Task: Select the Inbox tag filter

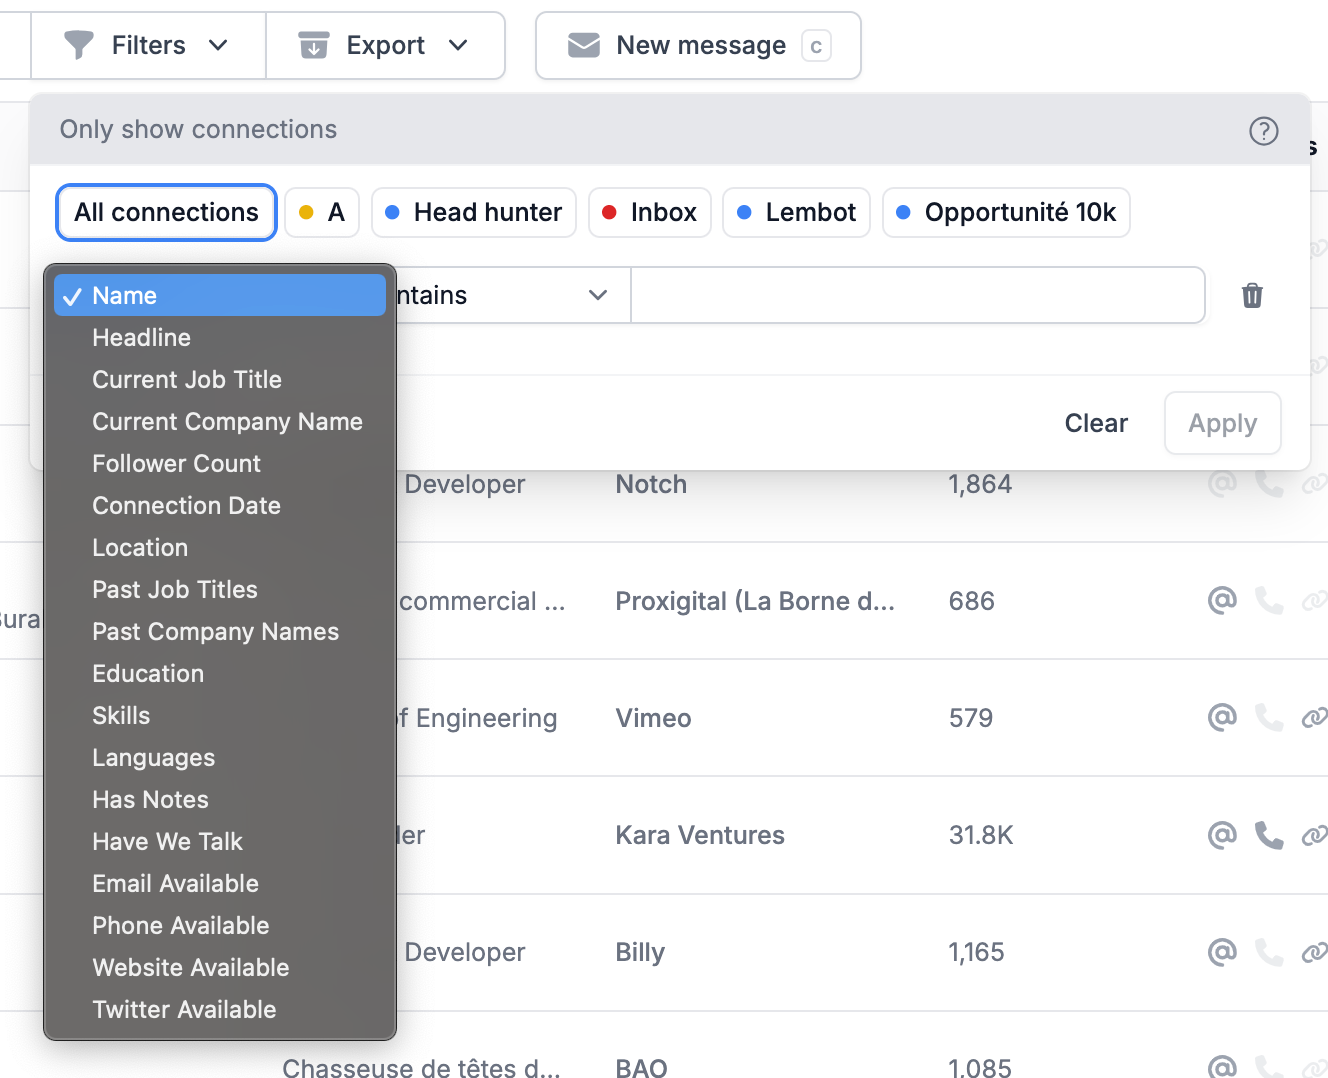Action: click(x=650, y=212)
